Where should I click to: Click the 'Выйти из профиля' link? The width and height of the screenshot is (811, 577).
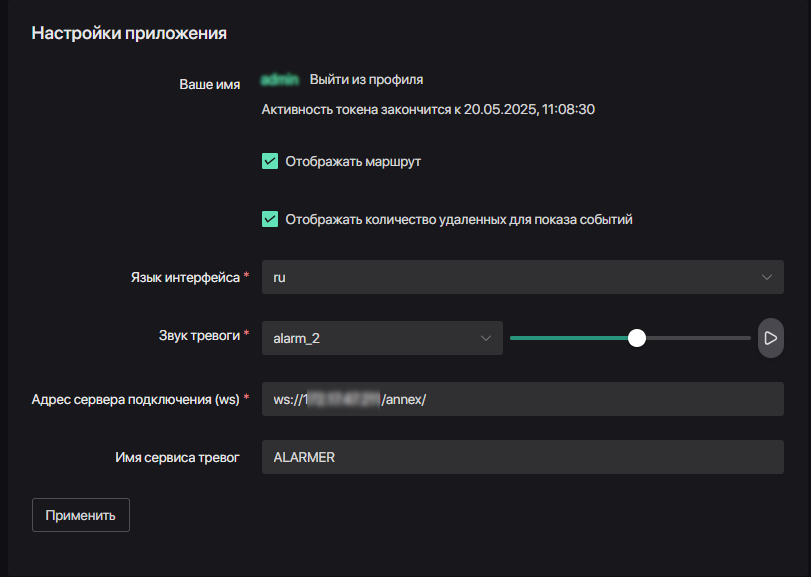[x=366, y=80]
